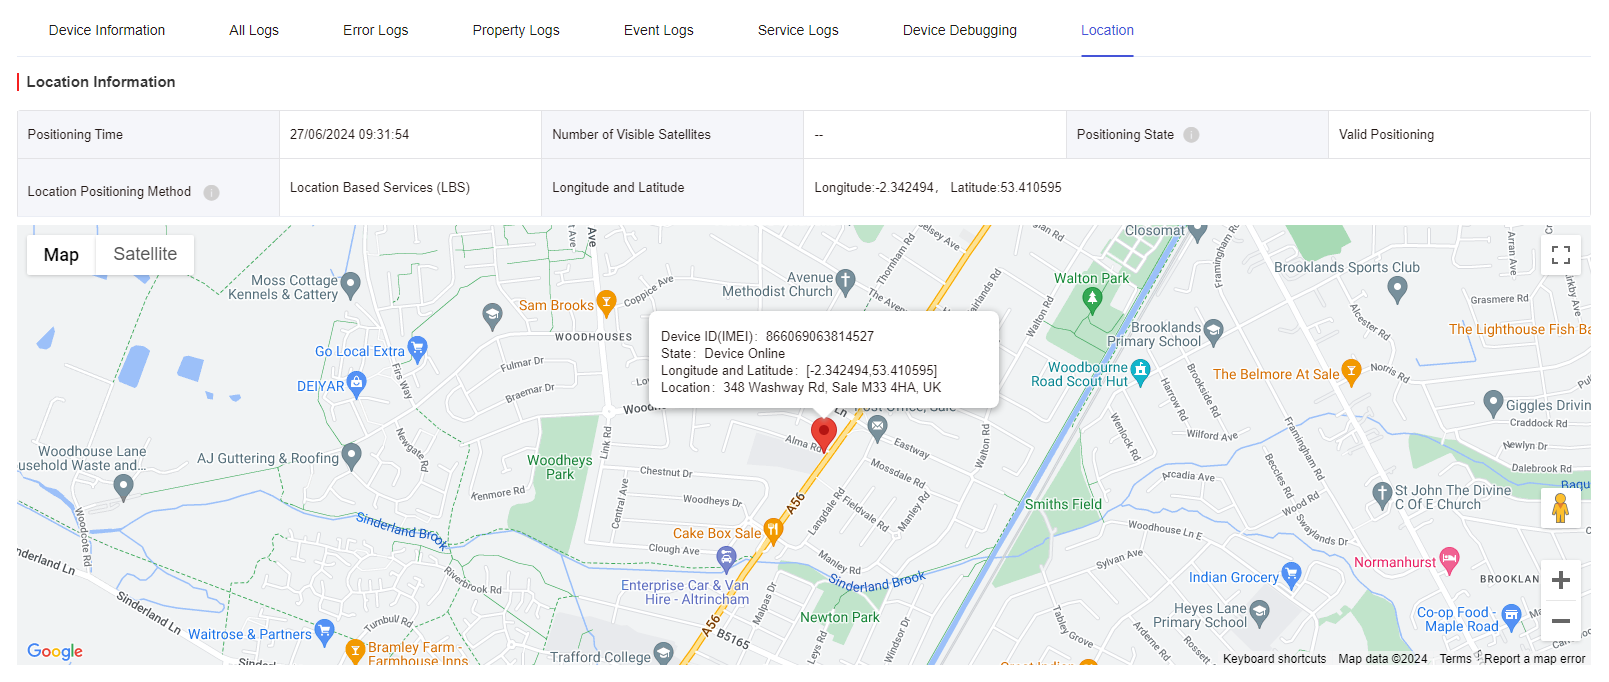1609x682 pixels.
Task: Click the Giggles Driving map pin
Action: tap(1493, 404)
